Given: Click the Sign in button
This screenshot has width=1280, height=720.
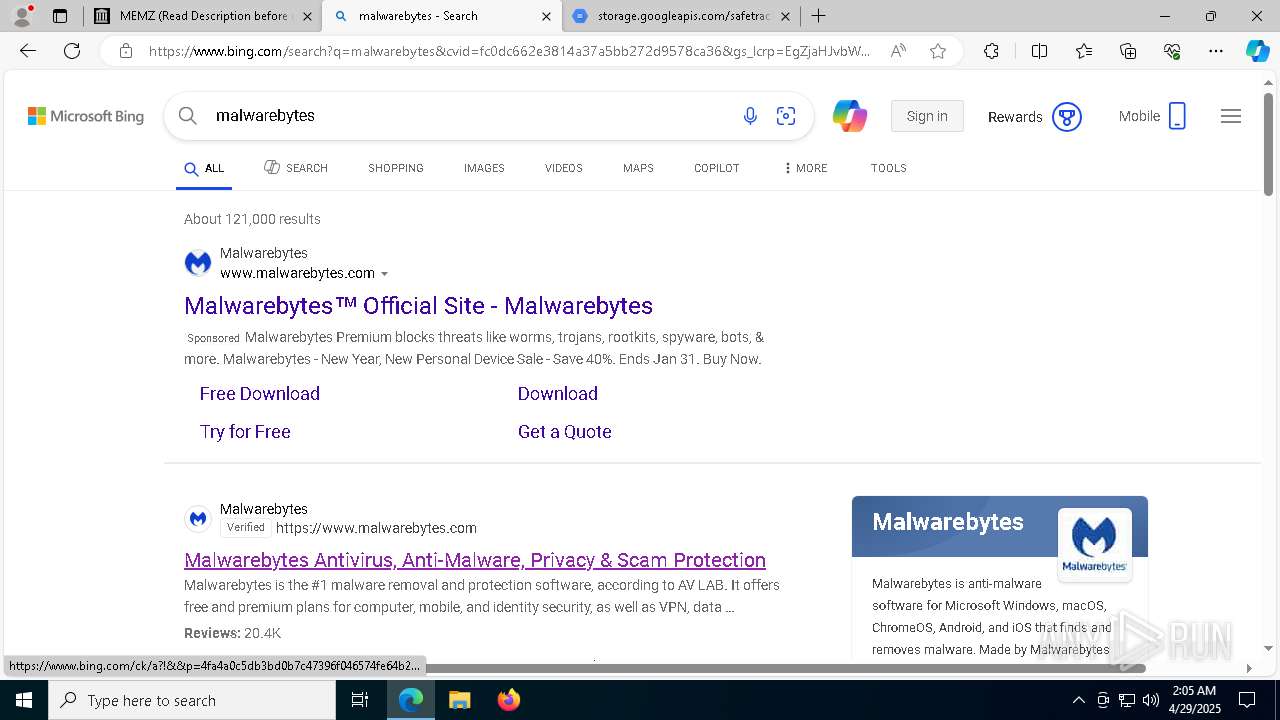Looking at the screenshot, I should click(x=927, y=116).
